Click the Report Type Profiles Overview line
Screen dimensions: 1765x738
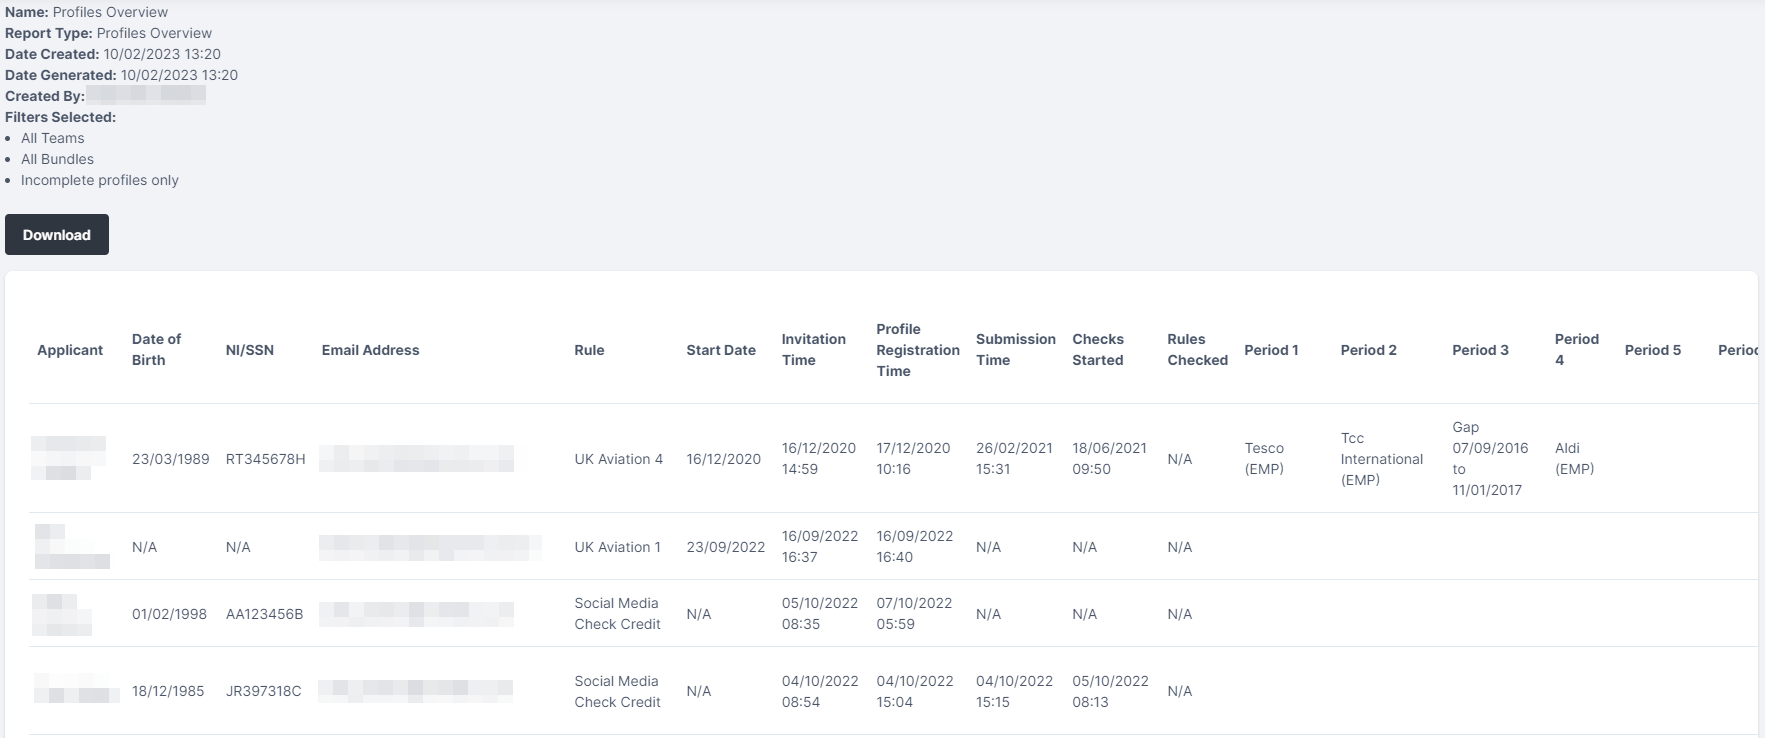(x=108, y=33)
